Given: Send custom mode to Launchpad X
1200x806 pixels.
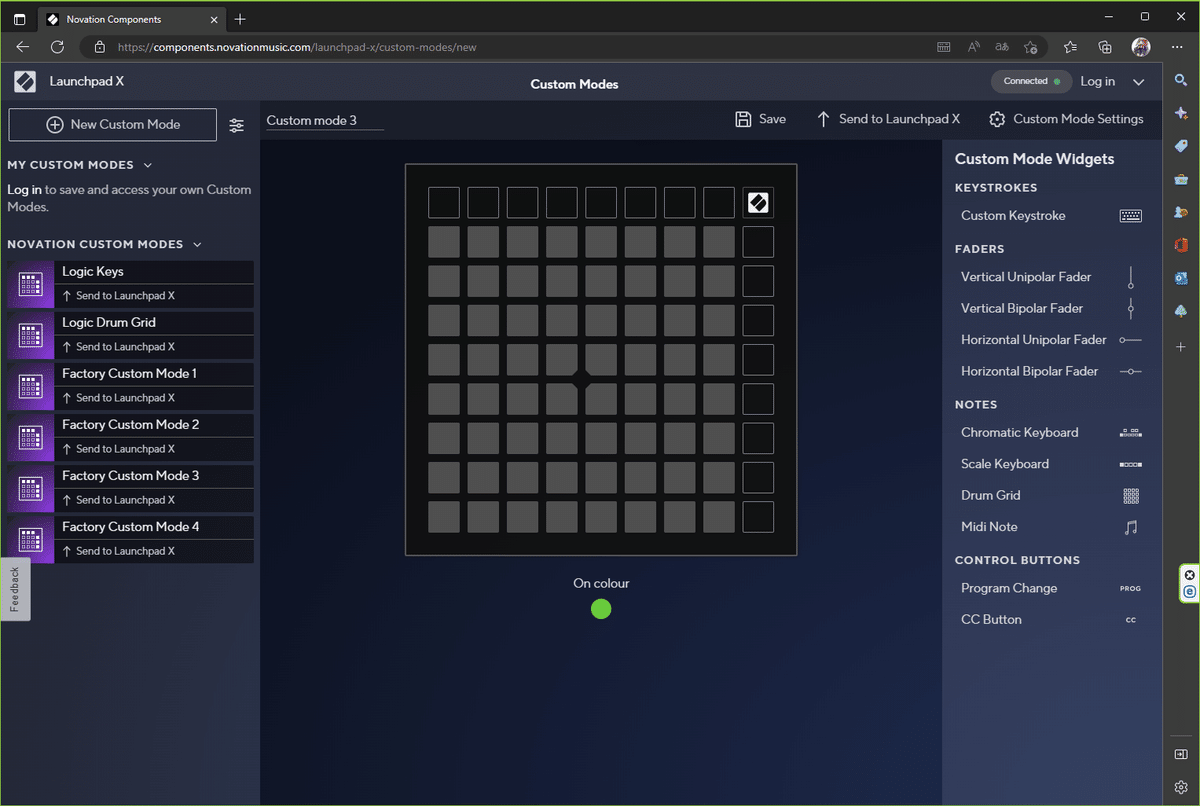Looking at the screenshot, I should click(889, 119).
